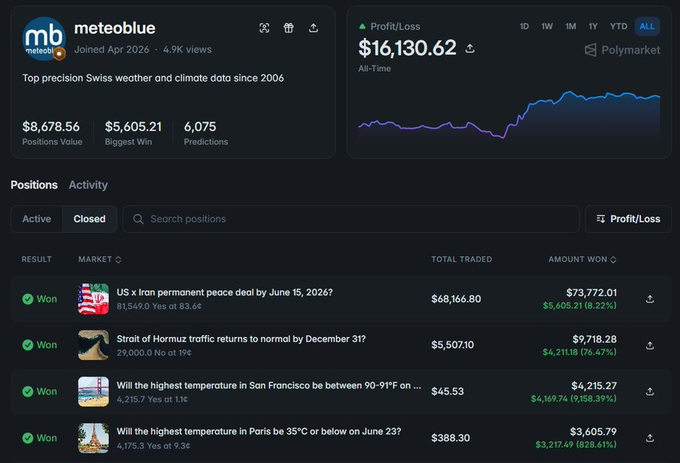680x463 pixels.
Task: Click the 6,075 Predictions count
Action: 200,127
